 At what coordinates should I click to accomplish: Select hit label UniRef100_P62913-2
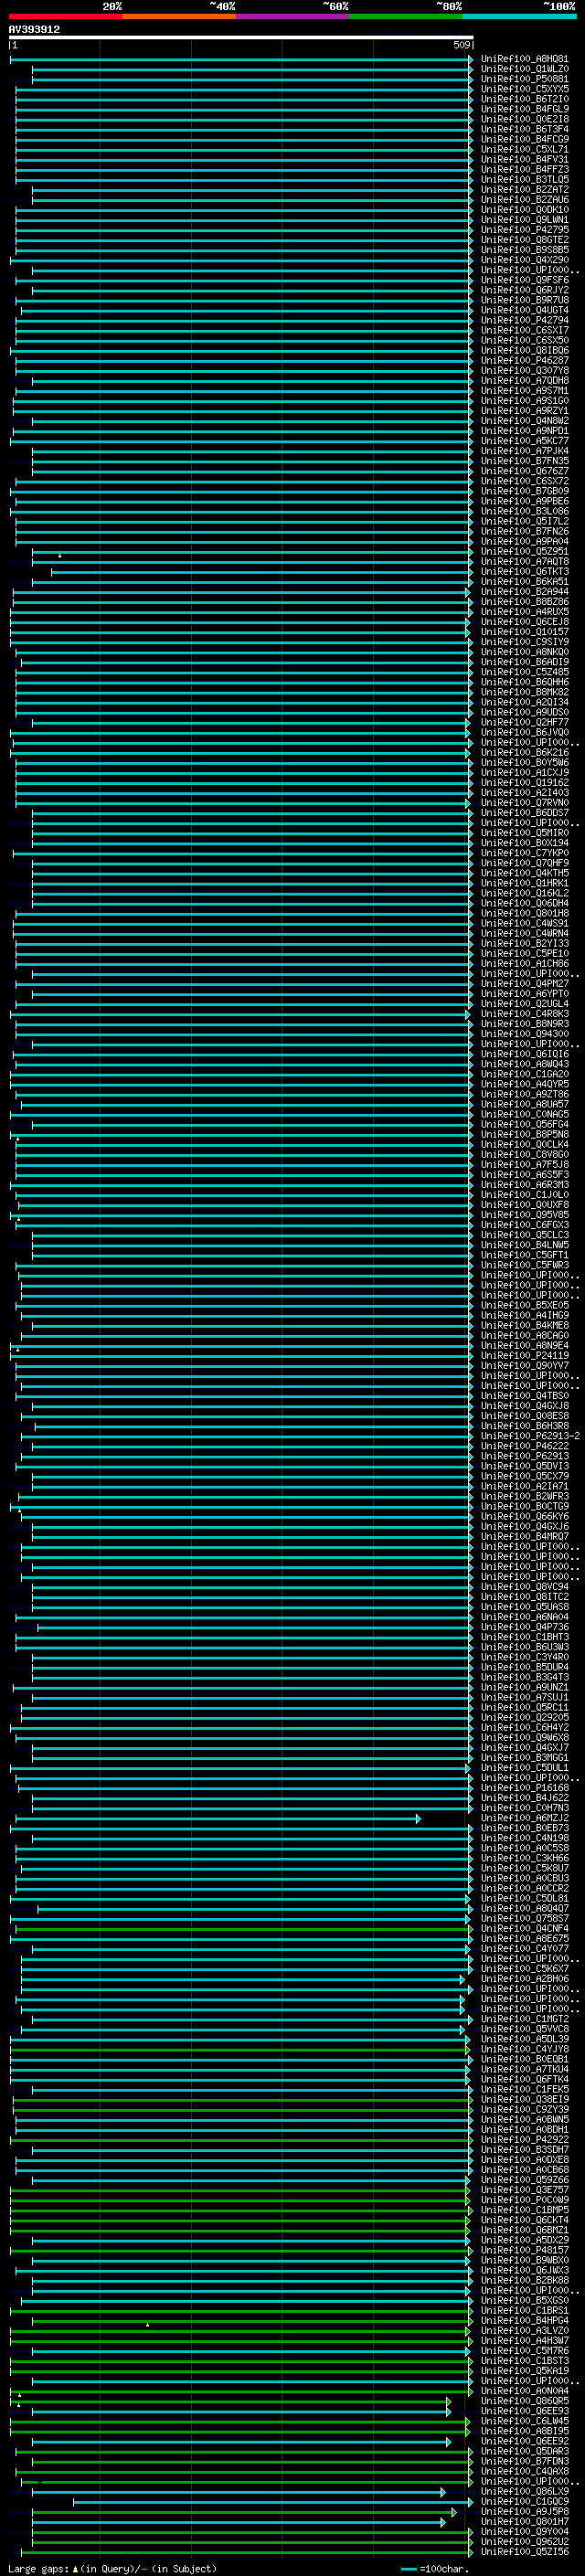[x=530, y=1435]
